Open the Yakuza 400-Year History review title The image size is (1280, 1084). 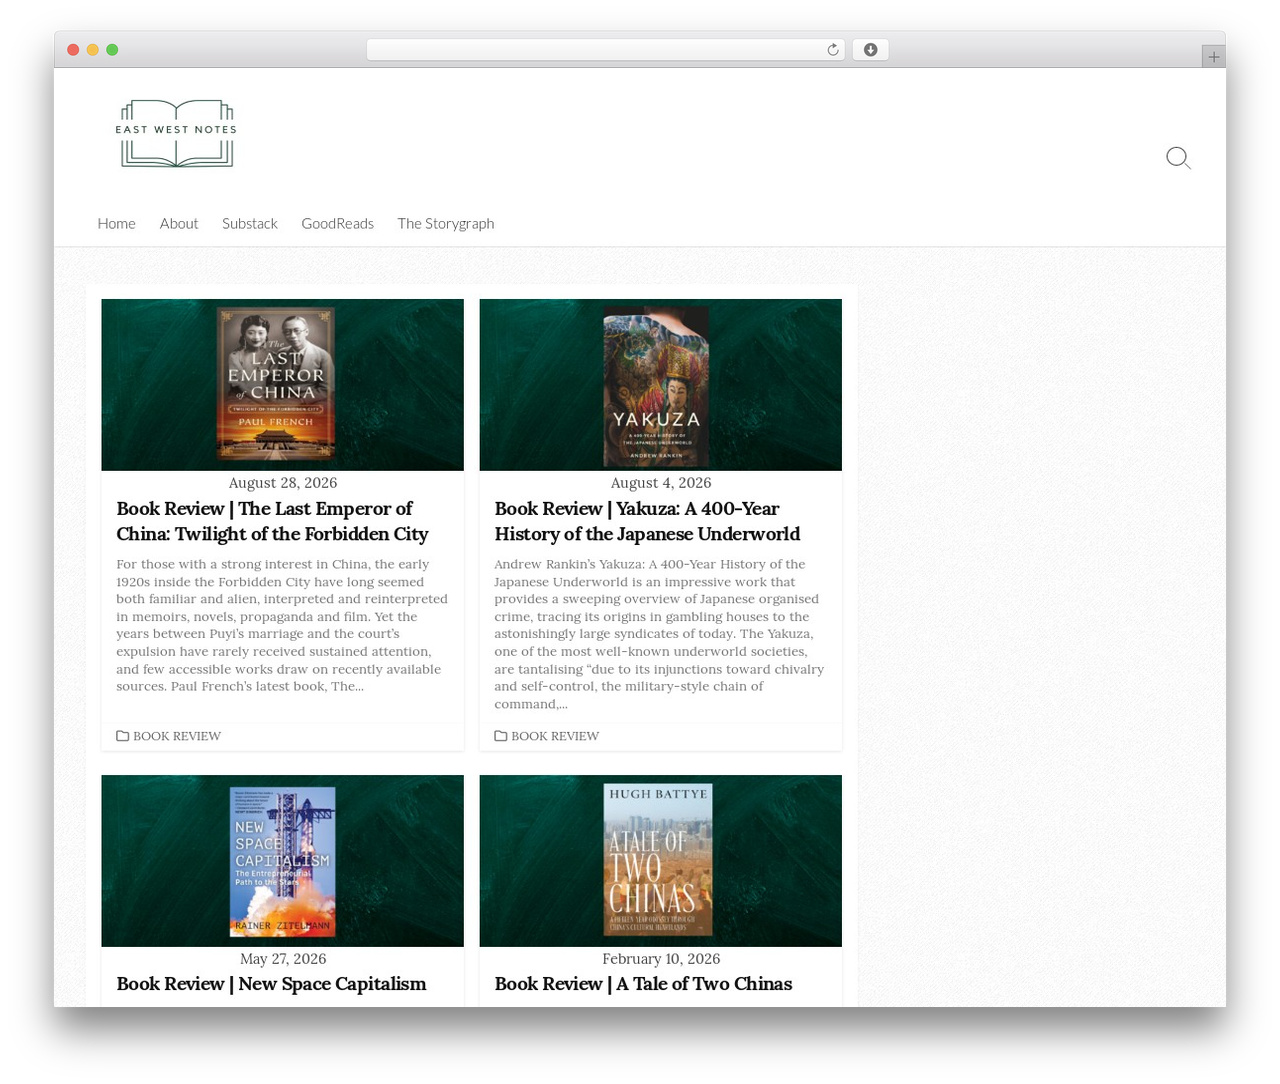tap(647, 521)
